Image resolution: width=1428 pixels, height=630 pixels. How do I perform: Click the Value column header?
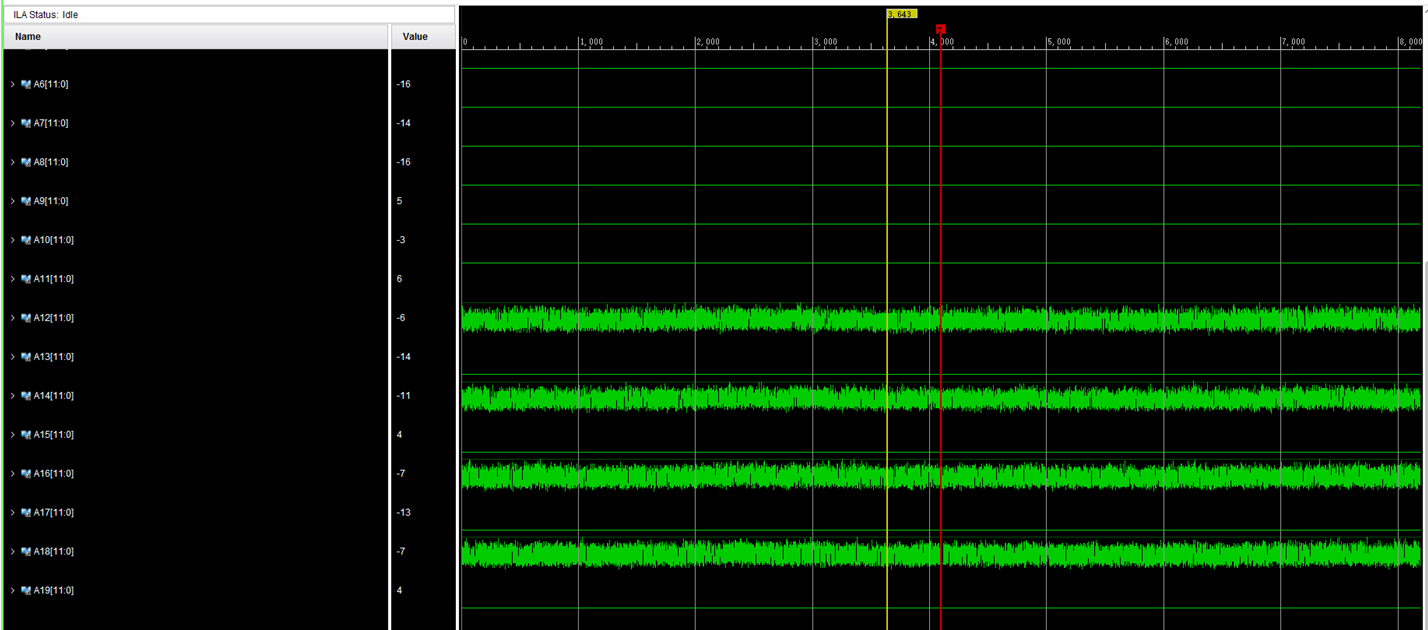423,37
